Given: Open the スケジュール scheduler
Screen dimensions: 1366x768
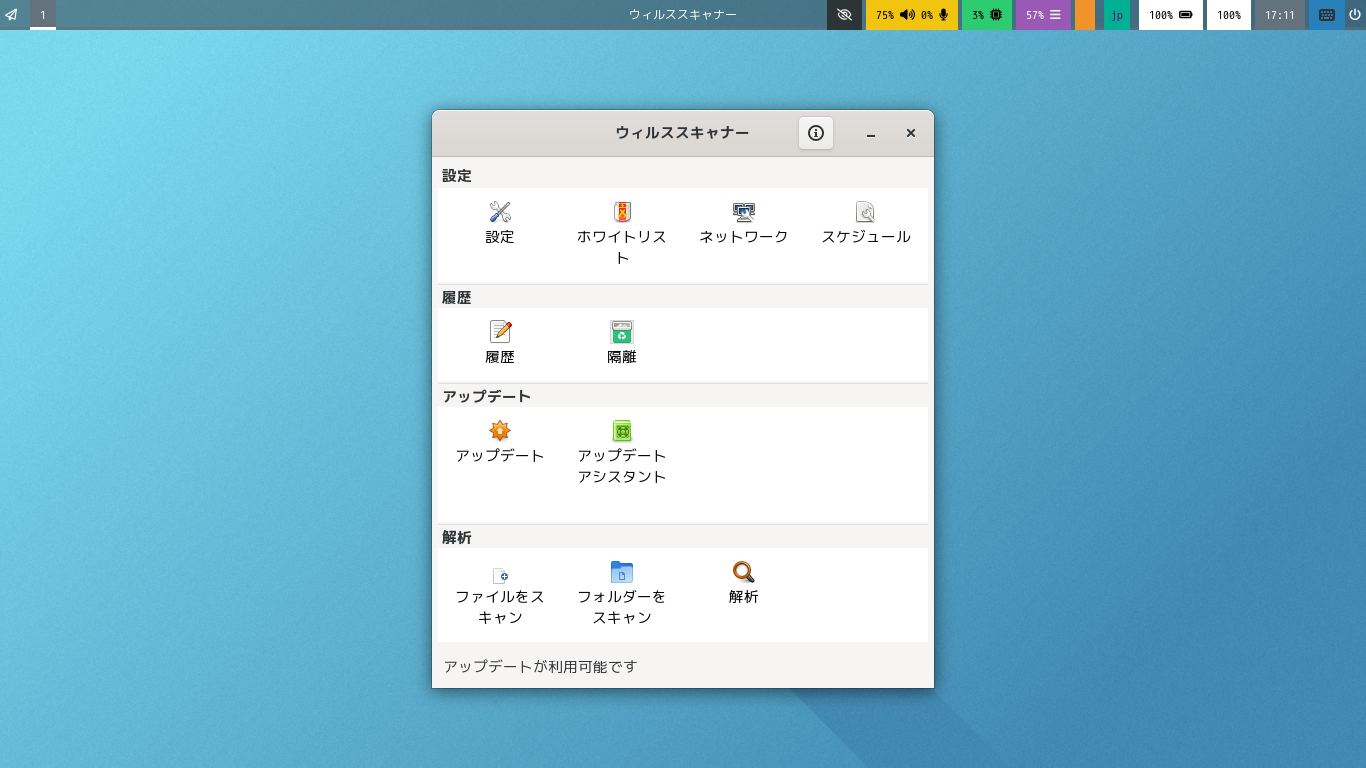Looking at the screenshot, I should (866, 212).
